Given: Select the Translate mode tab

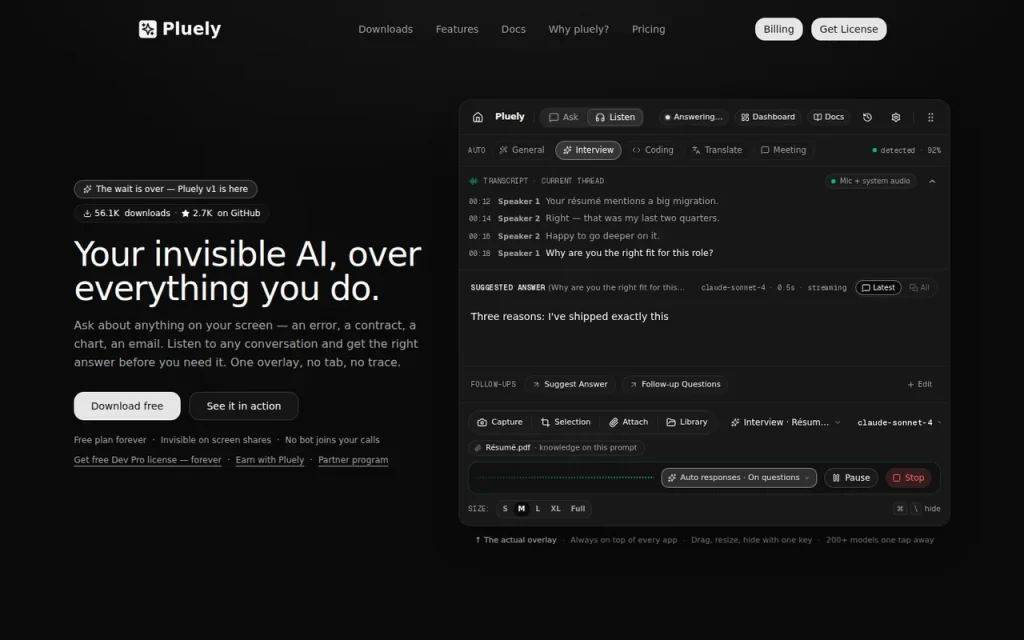Looking at the screenshot, I should (716, 150).
